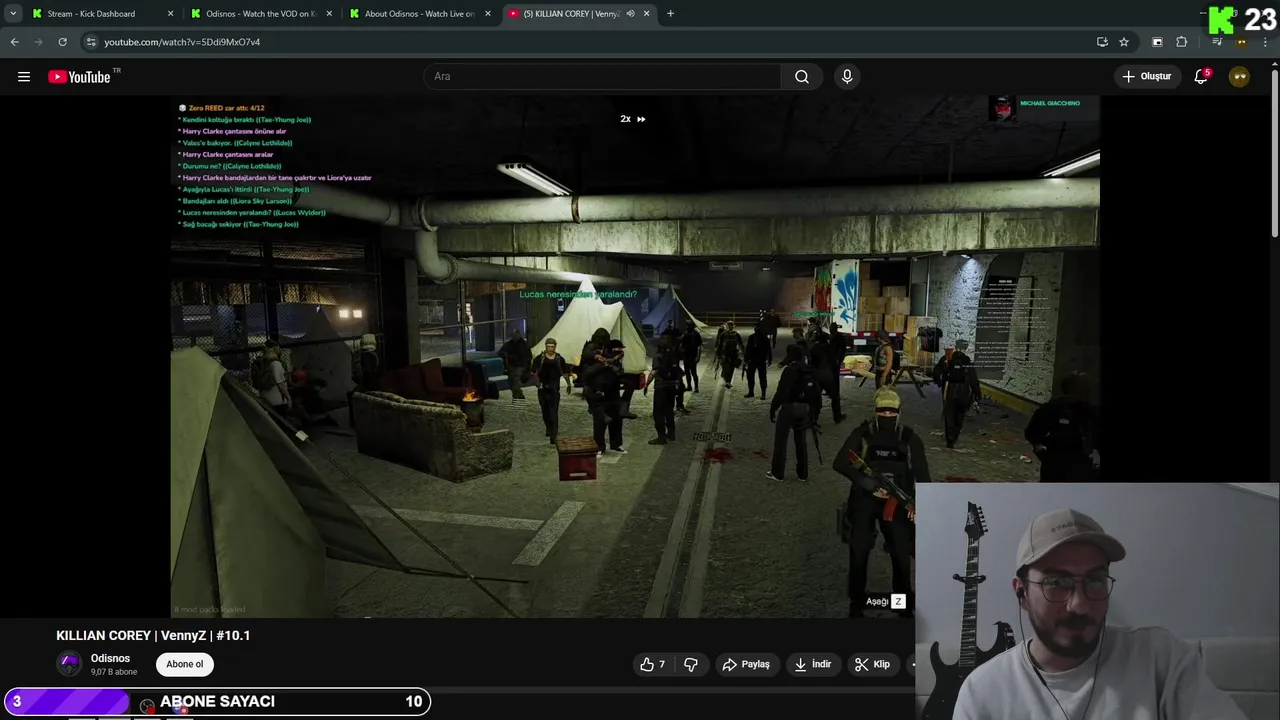1280x720 pixels.
Task: Open the tab search dropdown arrow
Action: point(13,14)
